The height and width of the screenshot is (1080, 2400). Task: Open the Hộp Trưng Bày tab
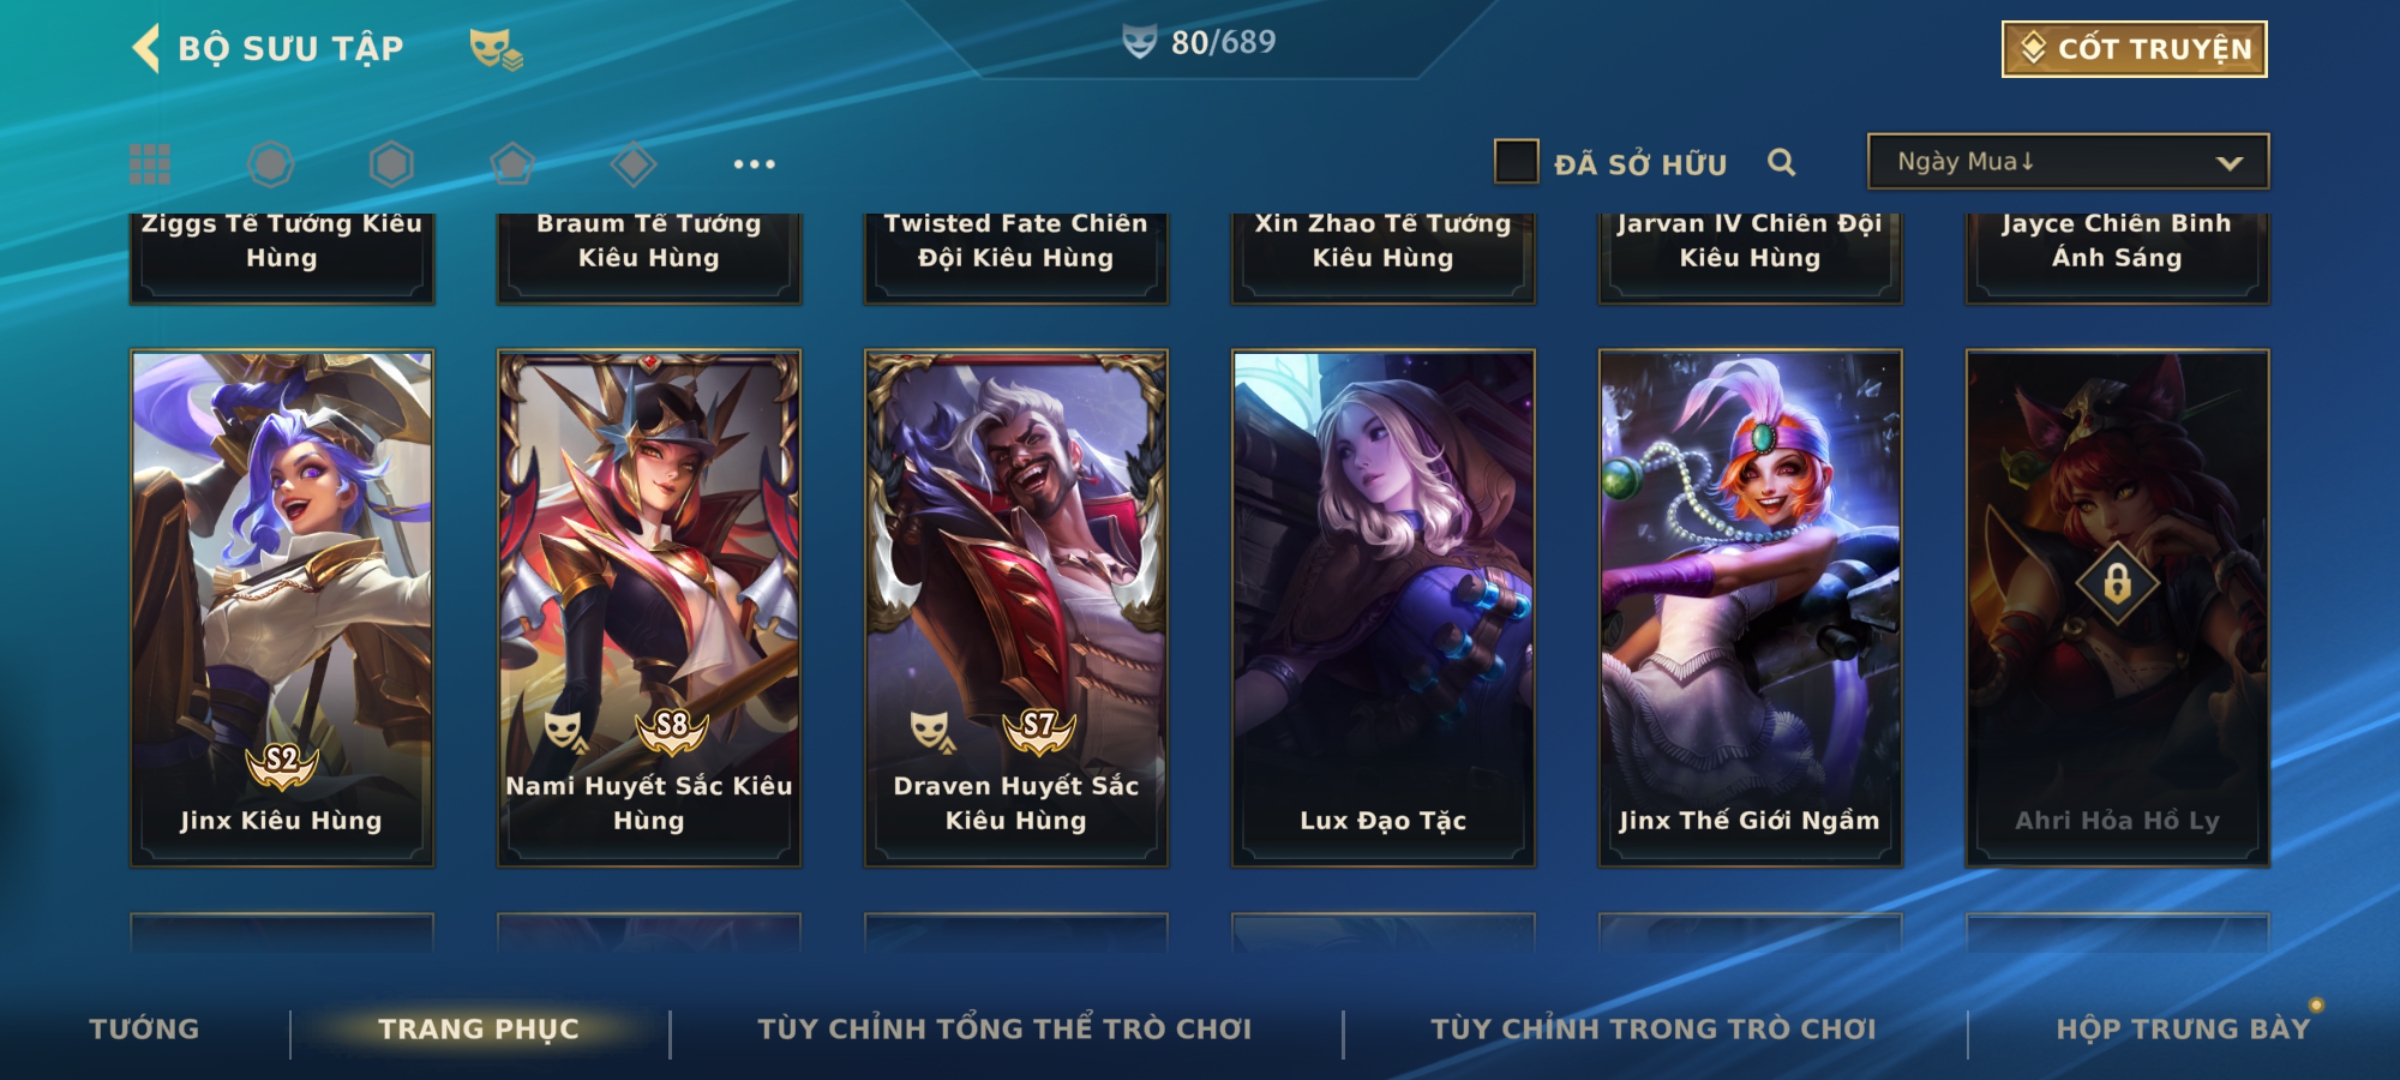tap(2183, 1029)
